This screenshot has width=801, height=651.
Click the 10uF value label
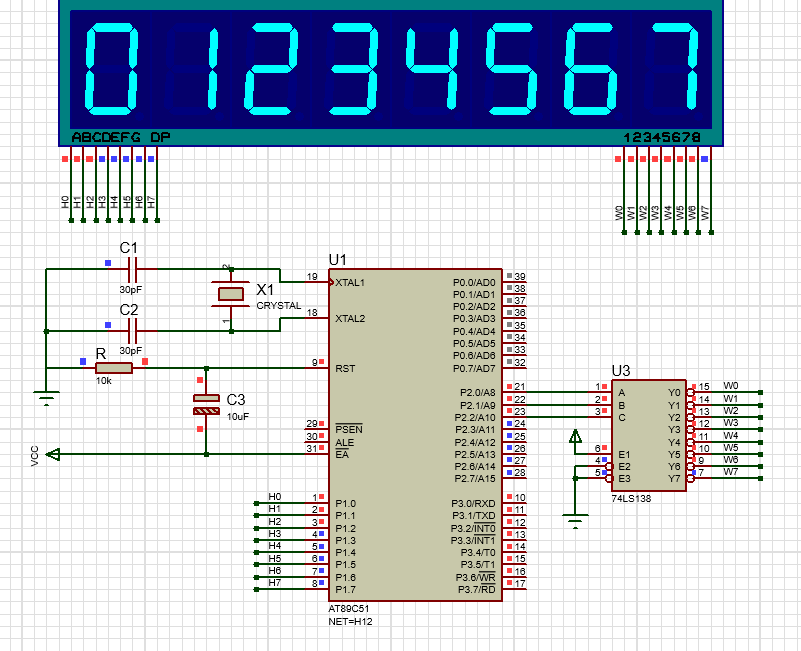[x=238, y=417]
